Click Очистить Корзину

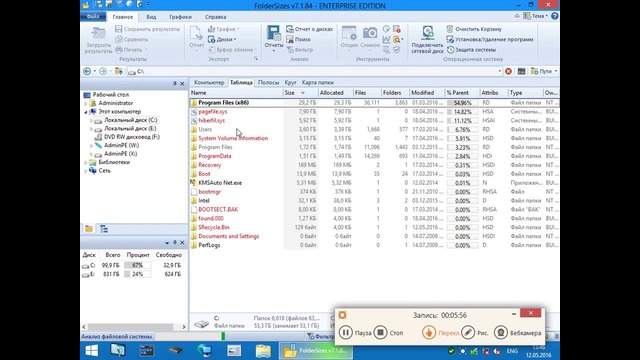[474, 29]
